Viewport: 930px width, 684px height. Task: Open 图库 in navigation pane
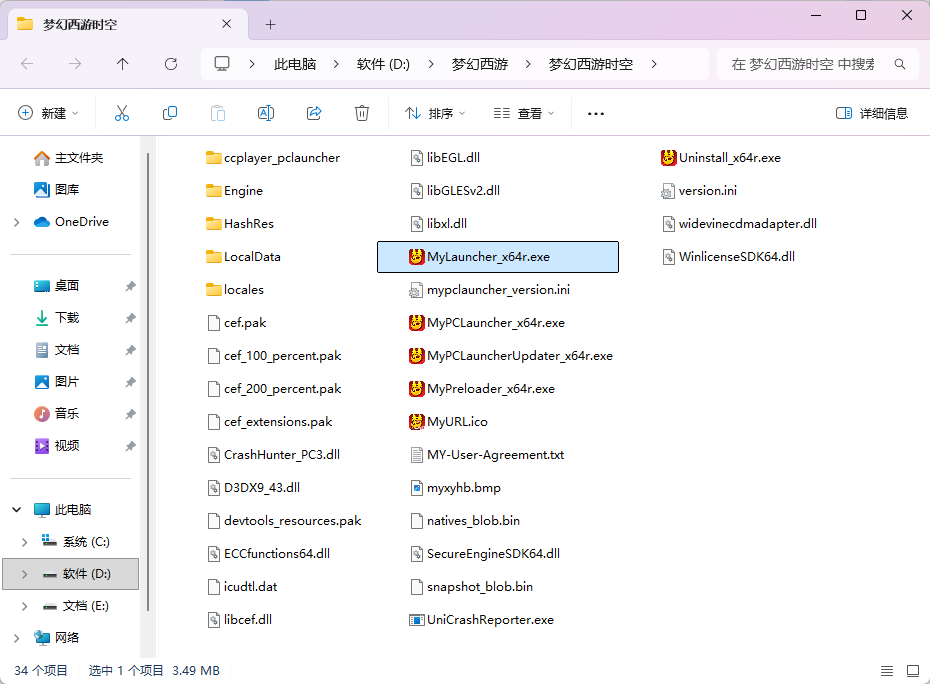(56, 190)
